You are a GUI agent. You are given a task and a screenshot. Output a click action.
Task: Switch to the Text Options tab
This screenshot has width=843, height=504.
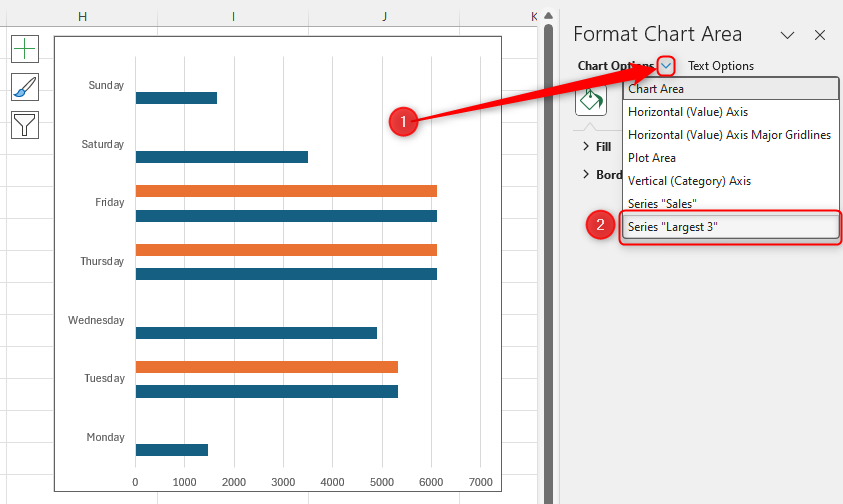(720, 66)
